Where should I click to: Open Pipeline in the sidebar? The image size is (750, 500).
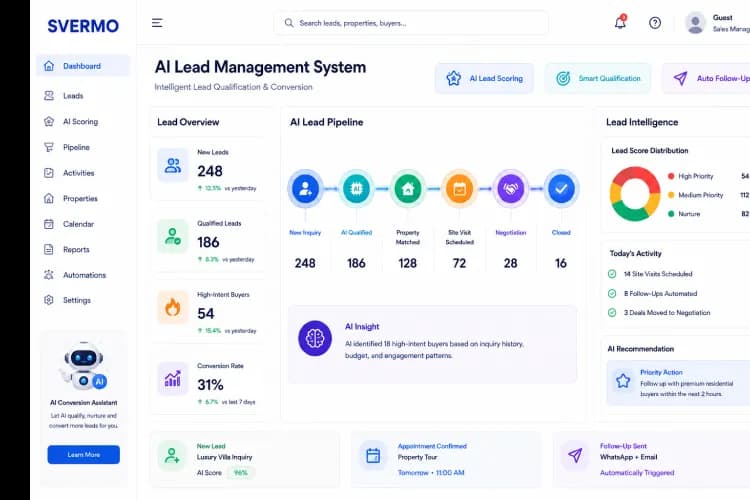pyautogui.click(x=83, y=147)
